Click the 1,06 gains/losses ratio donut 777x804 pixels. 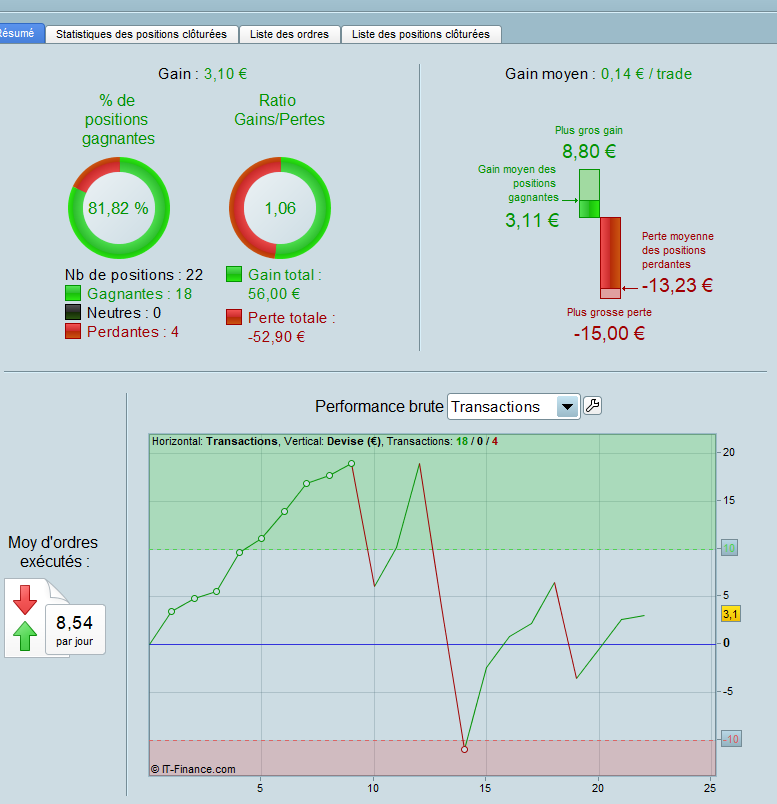(280, 208)
